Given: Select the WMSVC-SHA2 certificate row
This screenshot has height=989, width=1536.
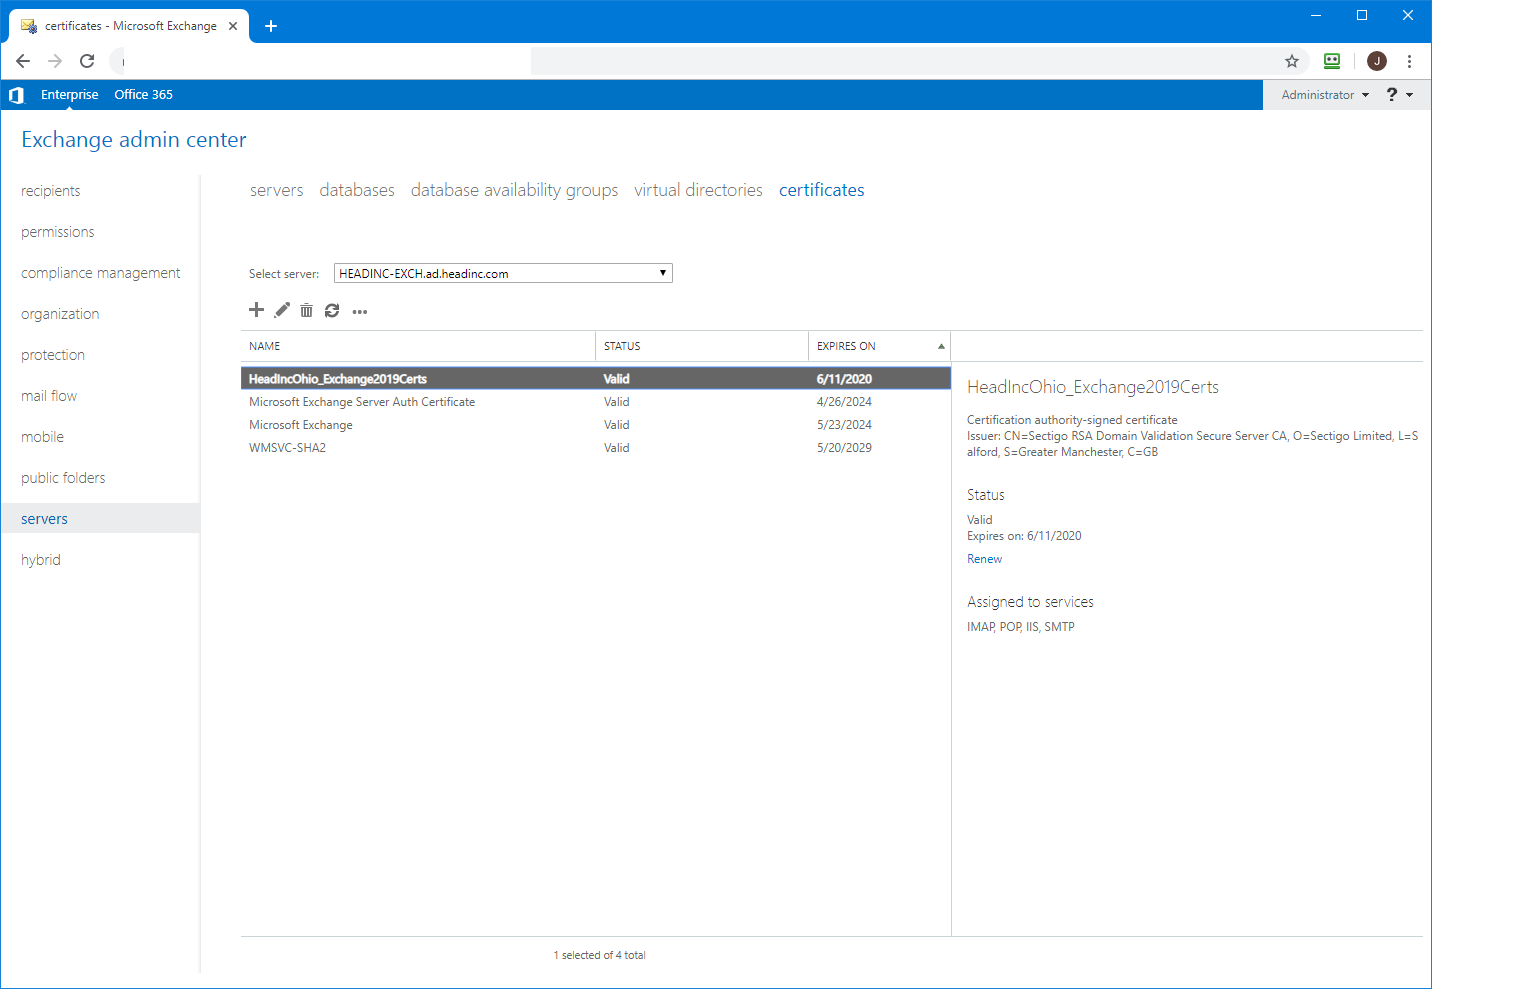Looking at the screenshot, I should tap(288, 448).
